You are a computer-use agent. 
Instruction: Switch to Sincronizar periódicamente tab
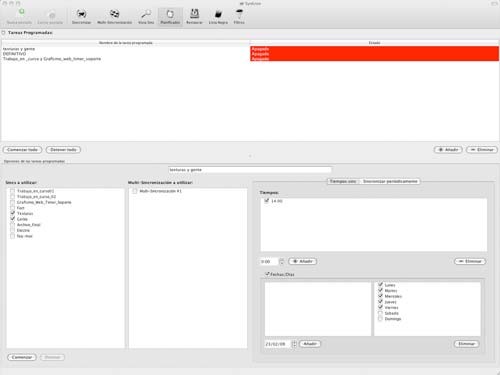tap(390, 181)
